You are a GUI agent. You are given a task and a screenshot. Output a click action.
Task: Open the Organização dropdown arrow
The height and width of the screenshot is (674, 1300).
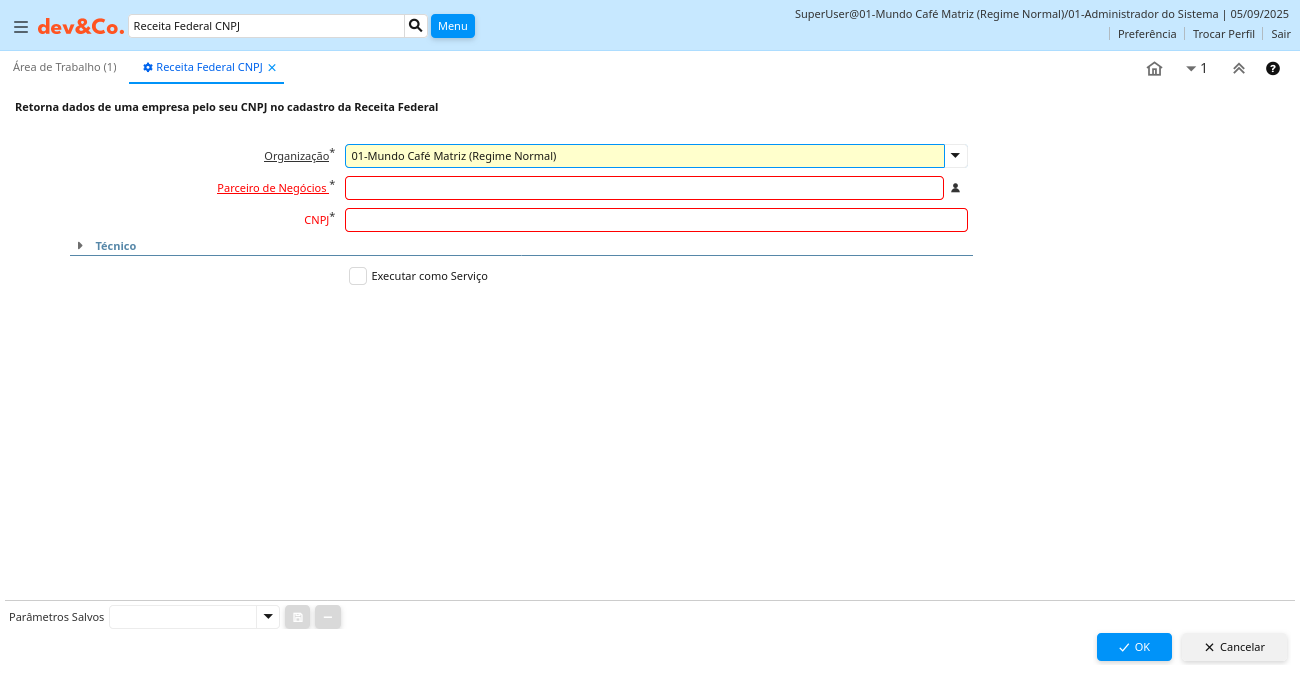(x=956, y=156)
